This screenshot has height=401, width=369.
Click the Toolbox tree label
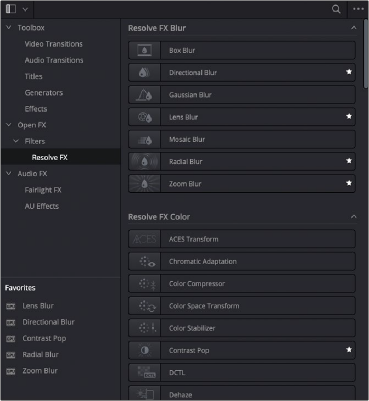click(31, 28)
